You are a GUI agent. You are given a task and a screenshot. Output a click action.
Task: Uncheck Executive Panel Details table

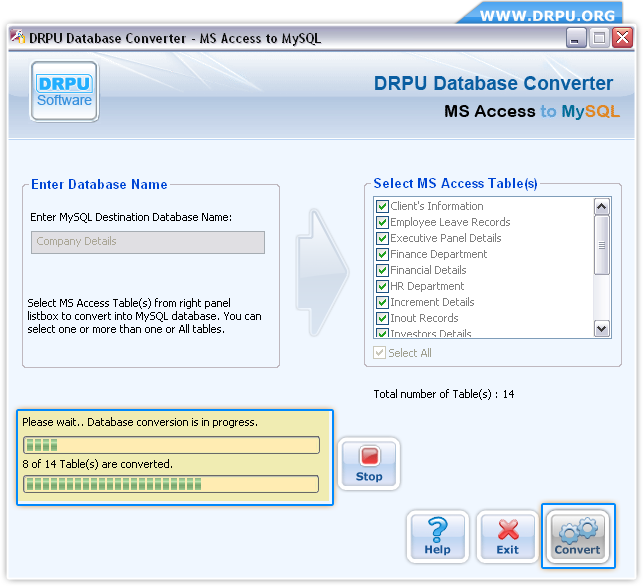click(382, 238)
